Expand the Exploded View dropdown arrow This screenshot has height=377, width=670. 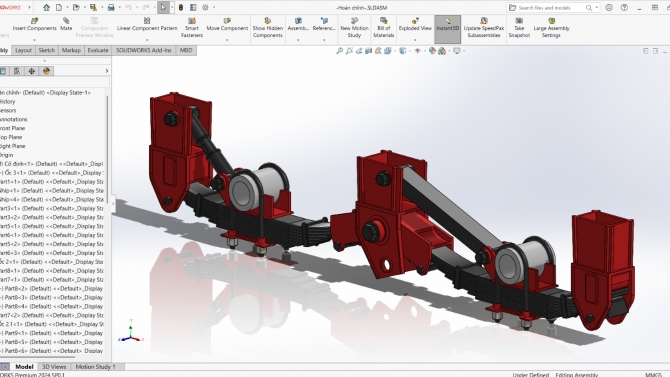(415, 40)
